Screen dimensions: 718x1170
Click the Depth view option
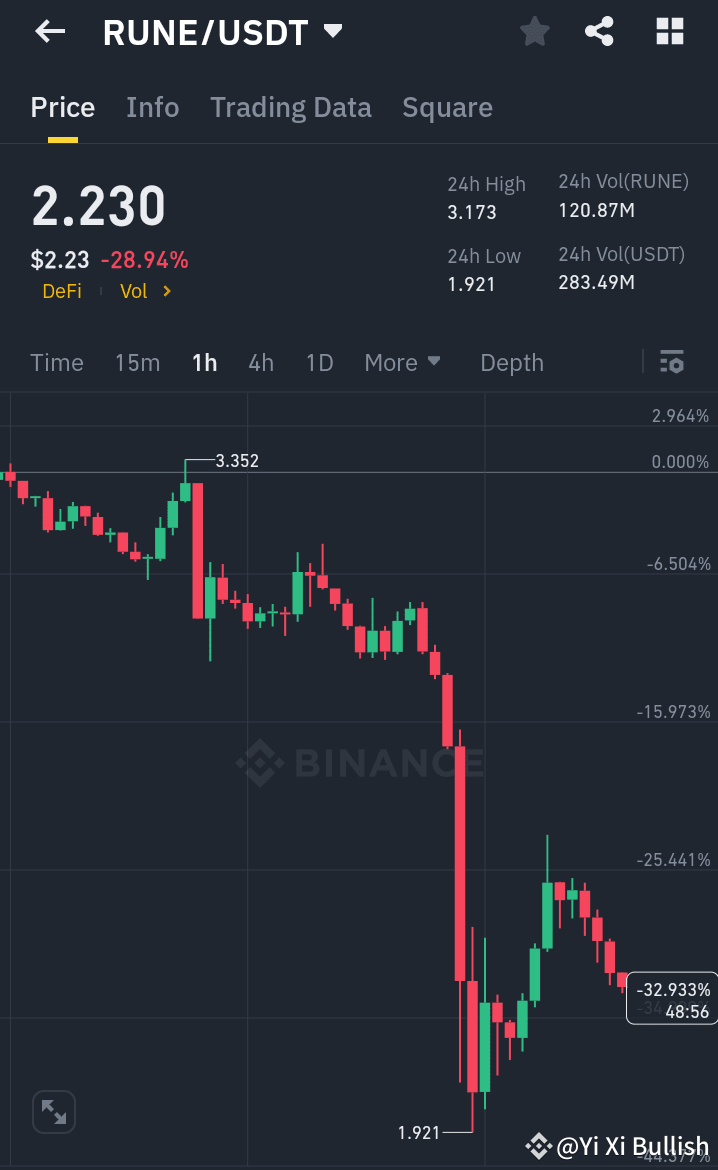point(511,362)
